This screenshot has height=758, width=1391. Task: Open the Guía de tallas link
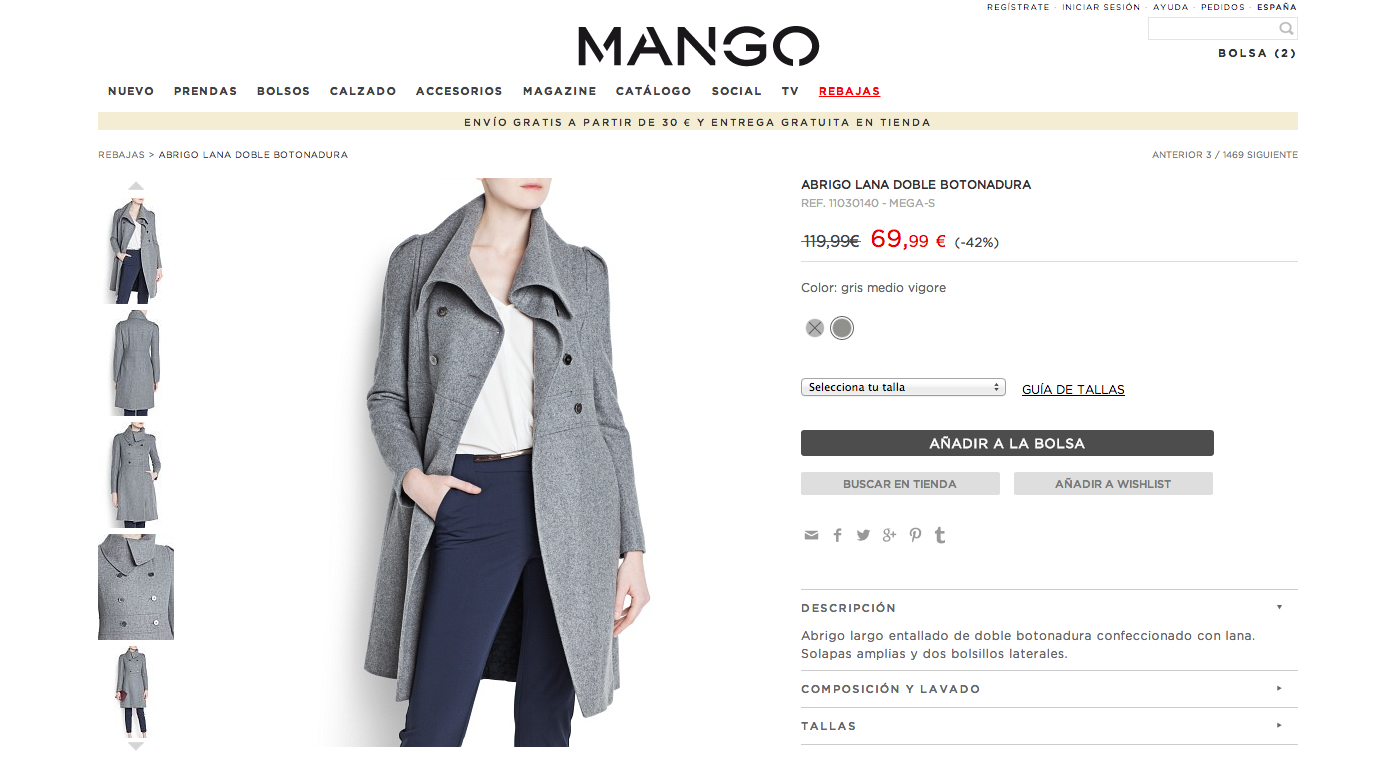tap(1073, 390)
